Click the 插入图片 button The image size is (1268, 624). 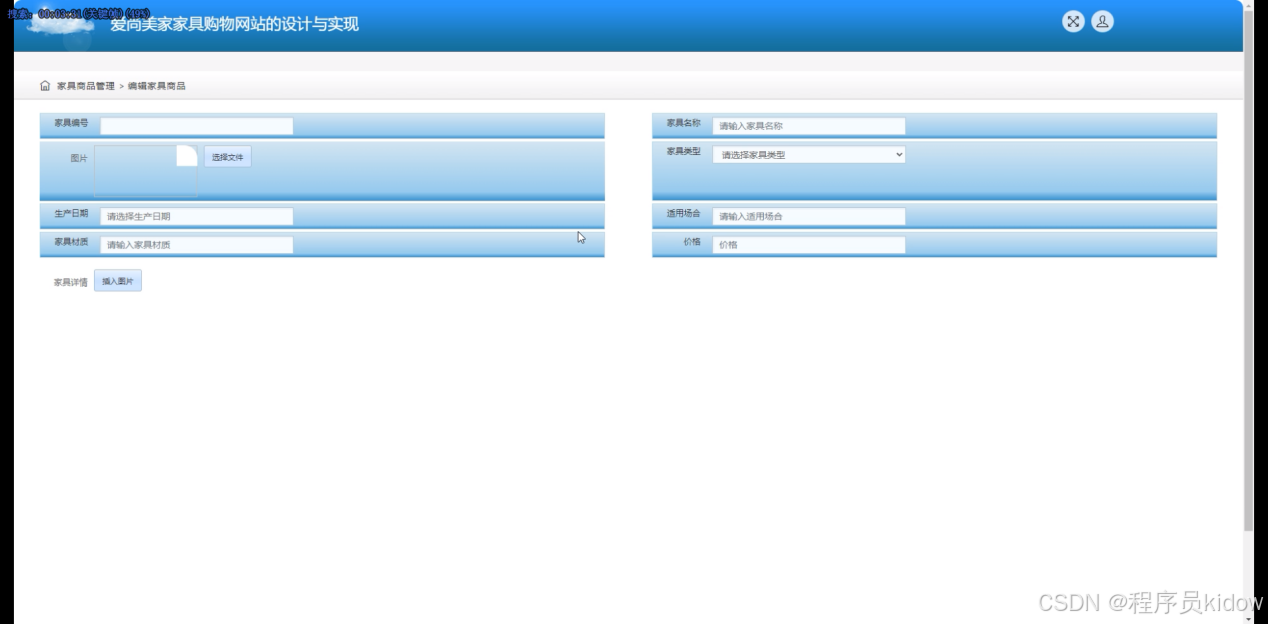click(118, 282)
